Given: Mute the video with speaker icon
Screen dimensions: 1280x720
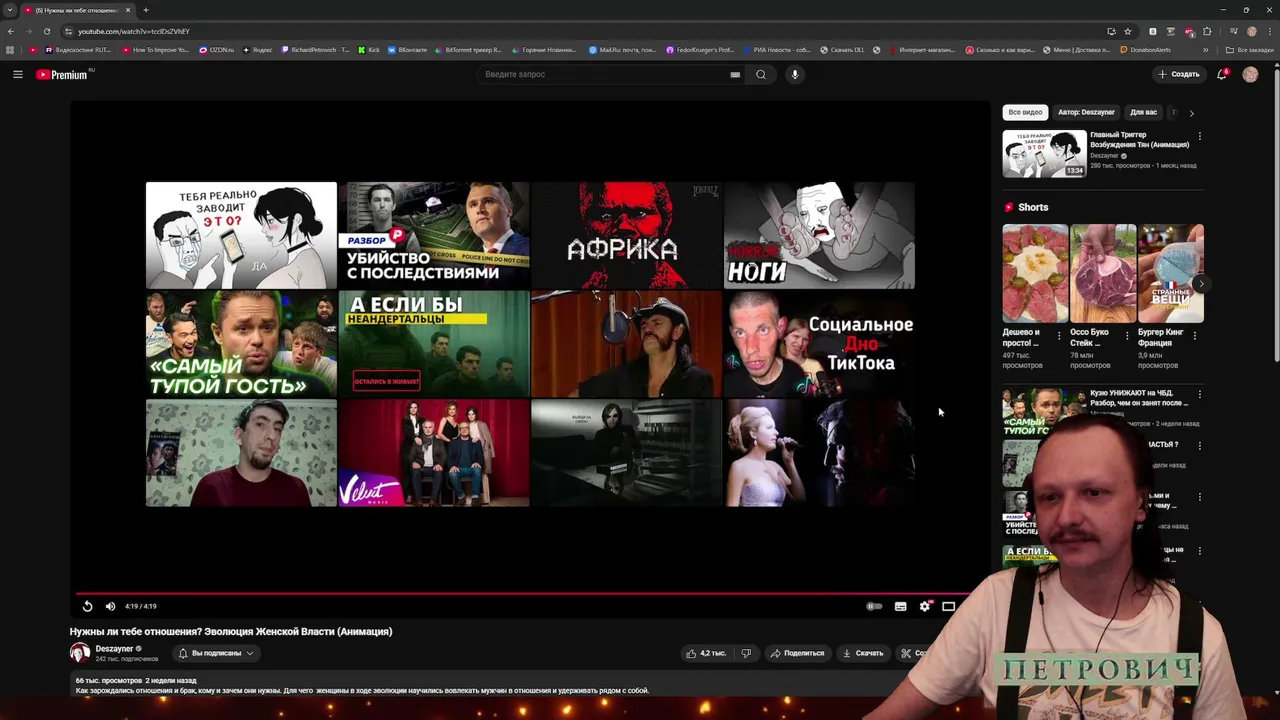Looking at the screenshot, I should 110,606.
